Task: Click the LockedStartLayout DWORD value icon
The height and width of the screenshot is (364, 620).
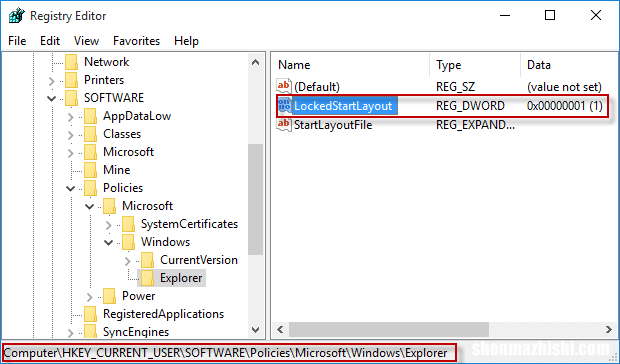Action: pos(284,106)
